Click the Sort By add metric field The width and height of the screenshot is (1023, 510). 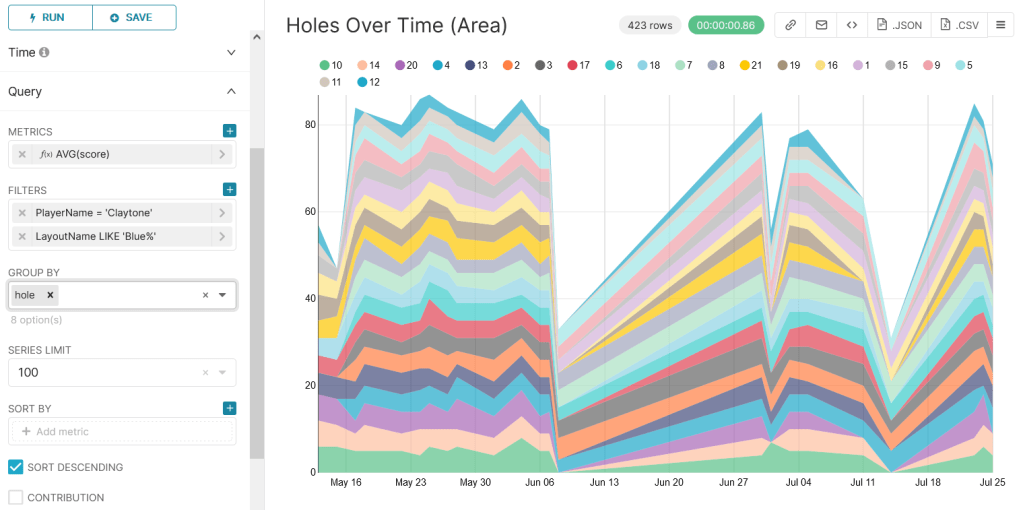coord(122,431)
